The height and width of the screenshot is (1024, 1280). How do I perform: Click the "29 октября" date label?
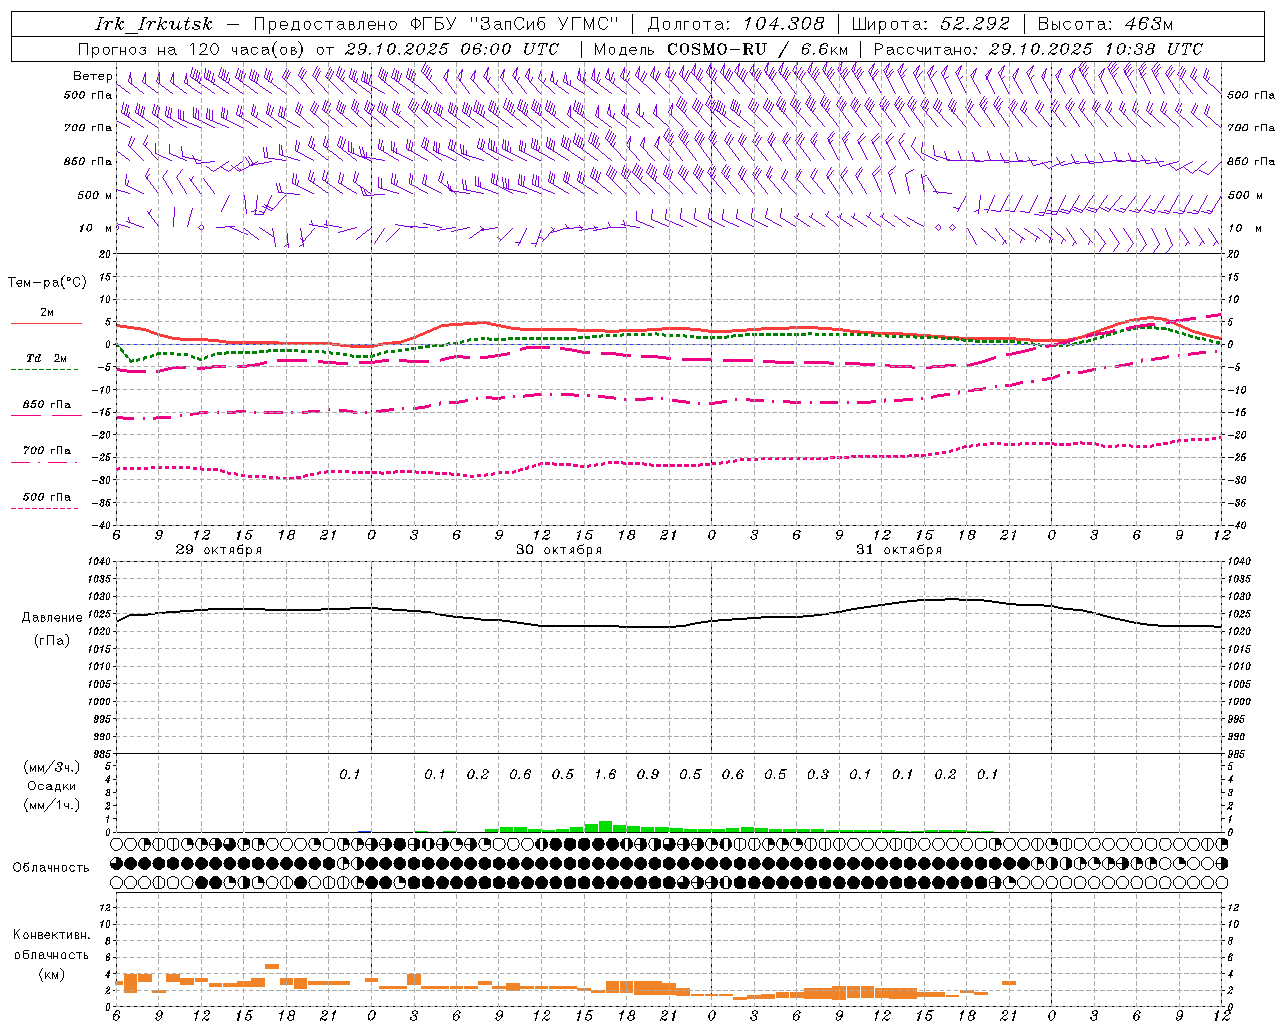[219, 550]
